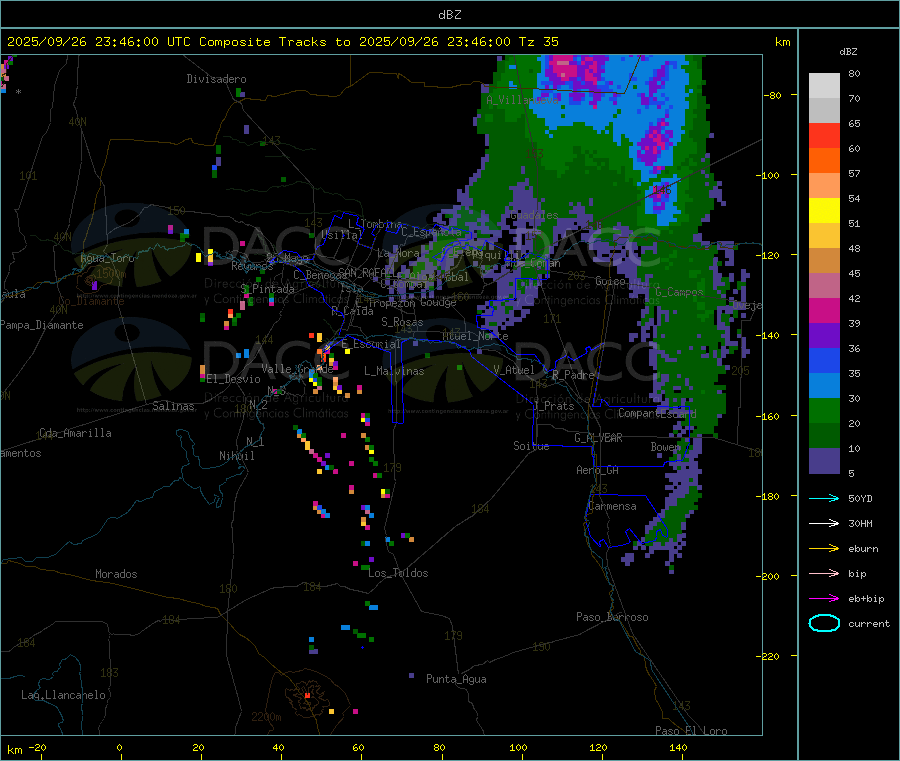
Task: Click the 'dBZ' label above color scale
Action: pos(848,52)
